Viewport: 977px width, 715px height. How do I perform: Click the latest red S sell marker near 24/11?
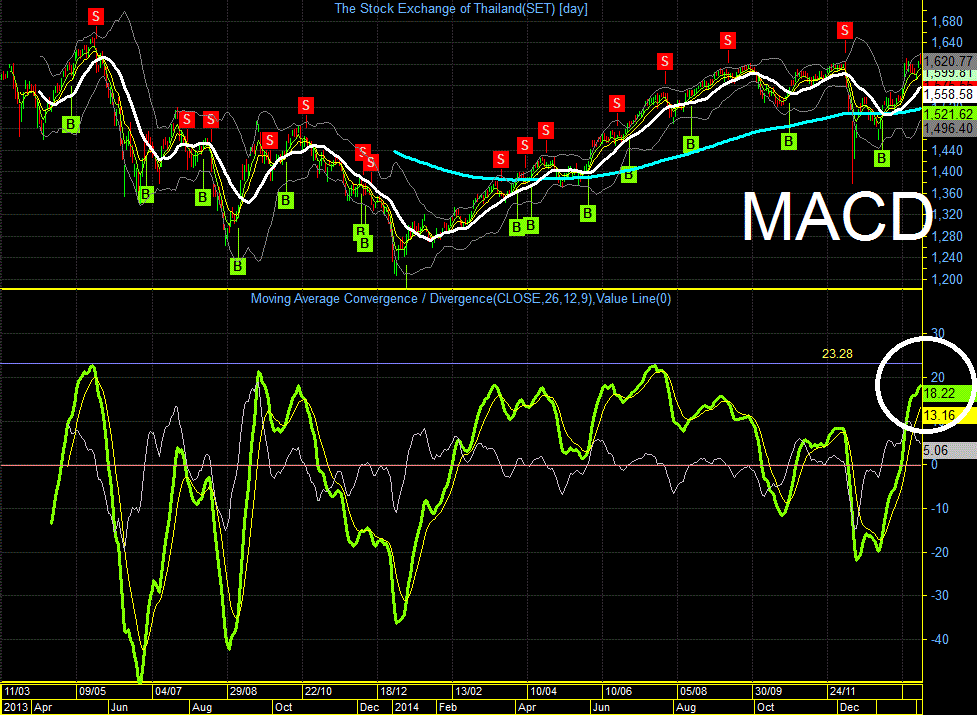click(845, 30)
